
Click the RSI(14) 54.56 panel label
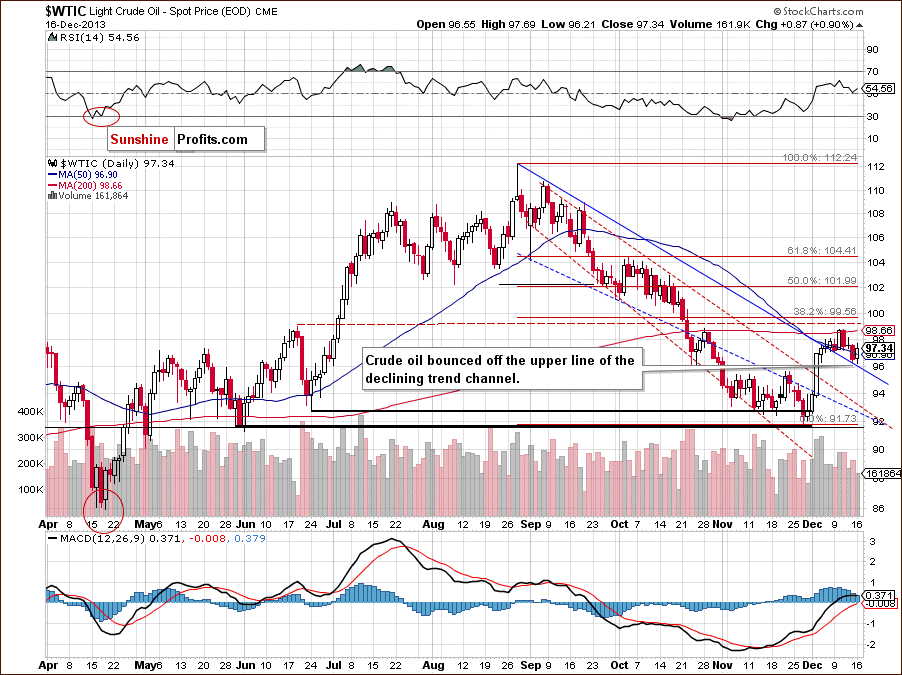(99, 37)
